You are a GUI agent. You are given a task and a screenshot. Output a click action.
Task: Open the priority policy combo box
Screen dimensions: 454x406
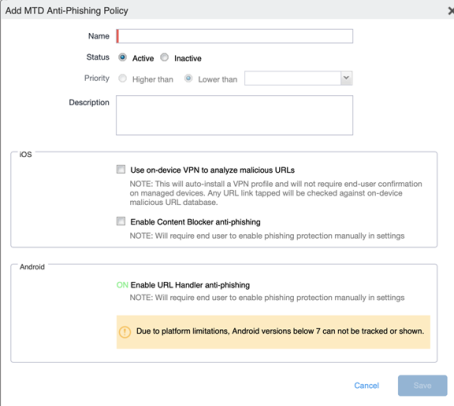(x=298, y=78)
